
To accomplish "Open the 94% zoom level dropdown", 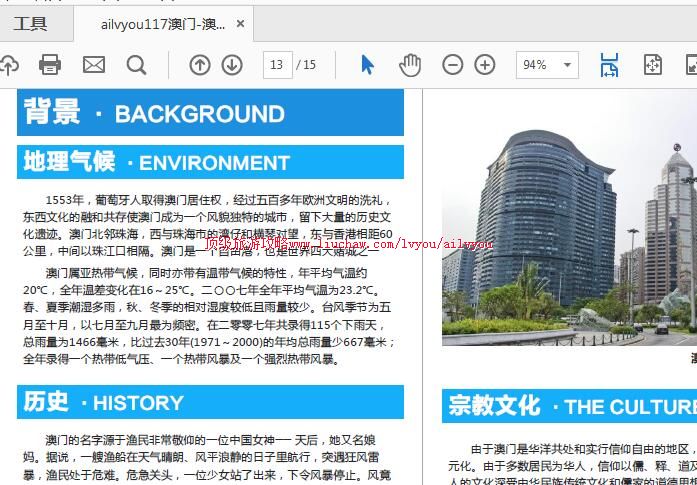I will pyautogui.click(x=547, y=65).
